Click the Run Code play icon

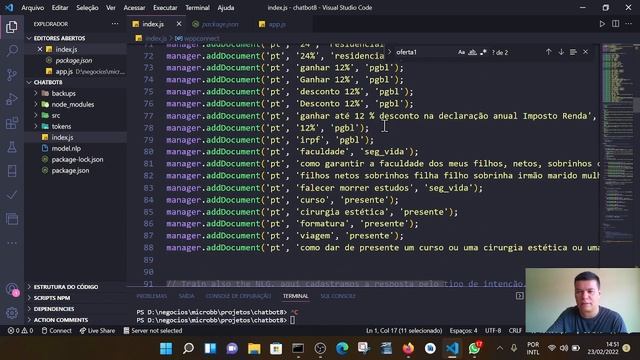tap(602, 24)
